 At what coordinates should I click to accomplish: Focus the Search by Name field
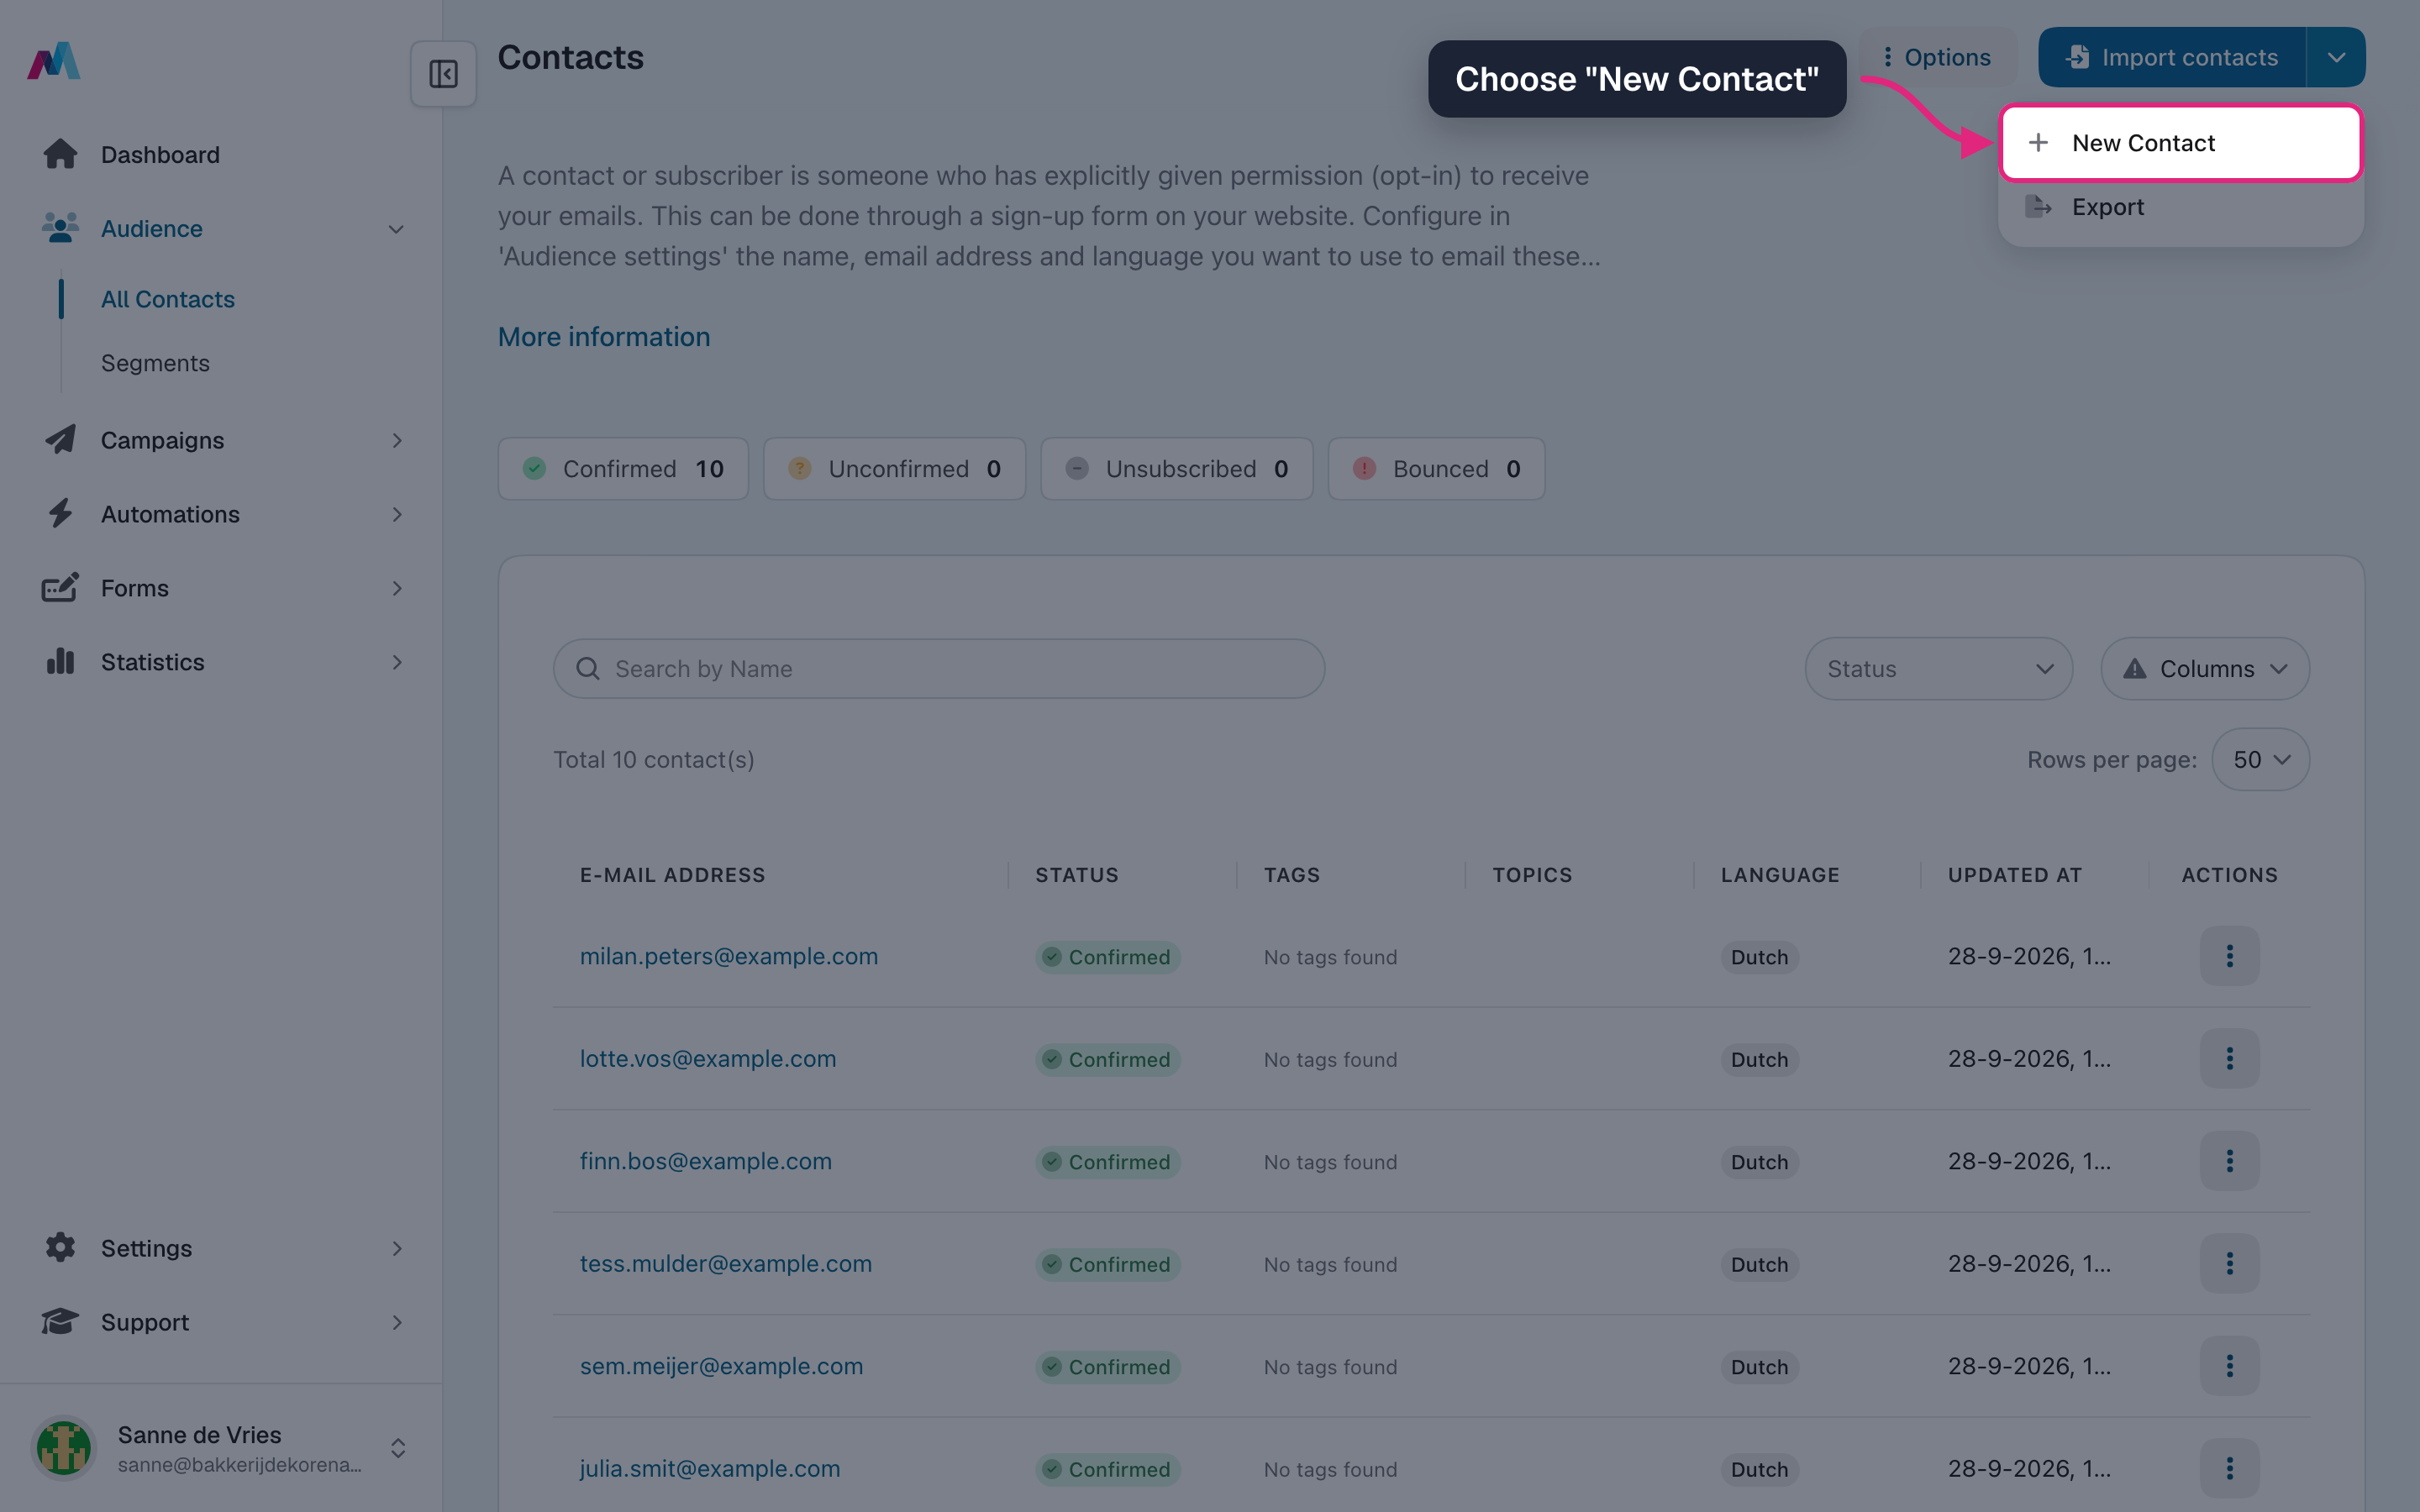pos(939,669)
